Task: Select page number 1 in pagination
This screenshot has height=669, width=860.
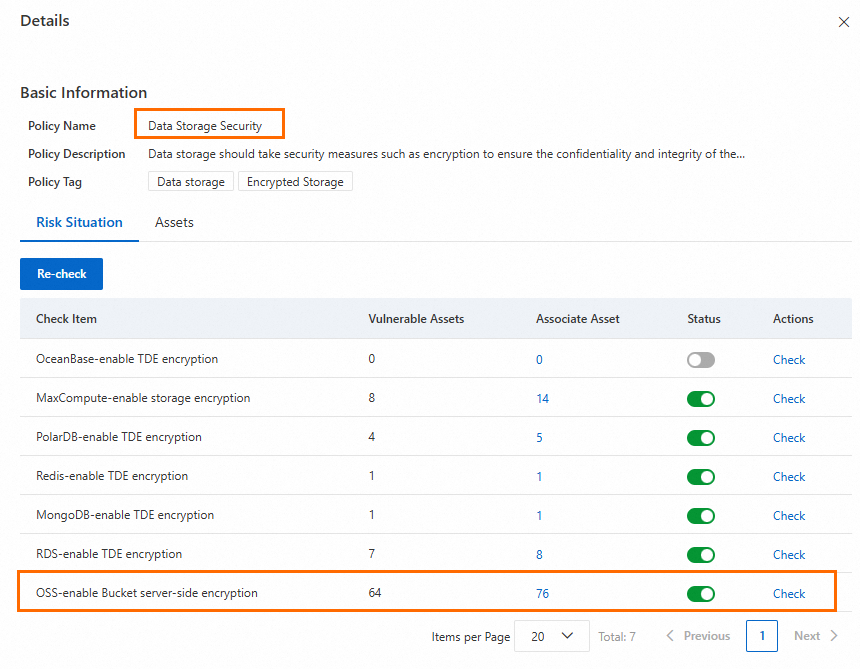Action: [761, 636]
